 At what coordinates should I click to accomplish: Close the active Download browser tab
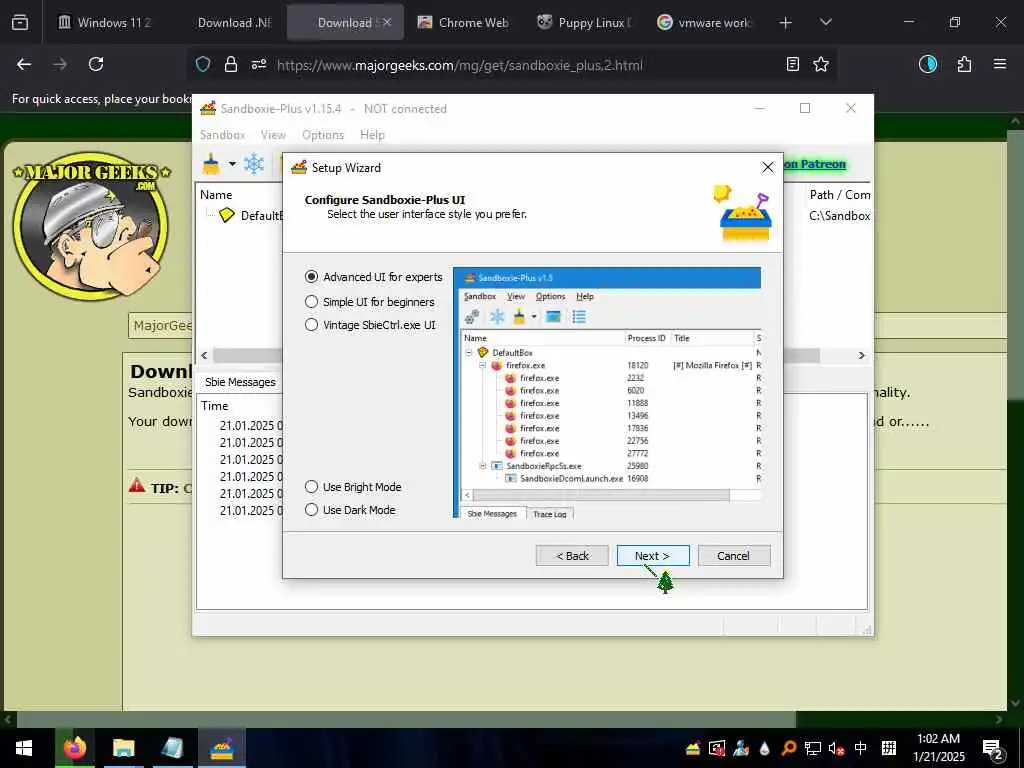387,22
